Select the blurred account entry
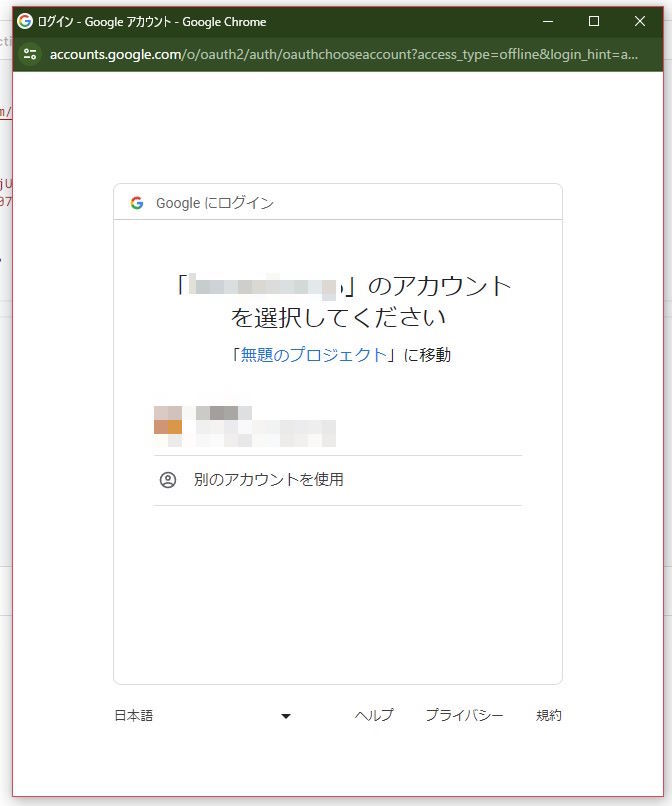Screen dimensions: 672x806 click(x=338, y=426)
